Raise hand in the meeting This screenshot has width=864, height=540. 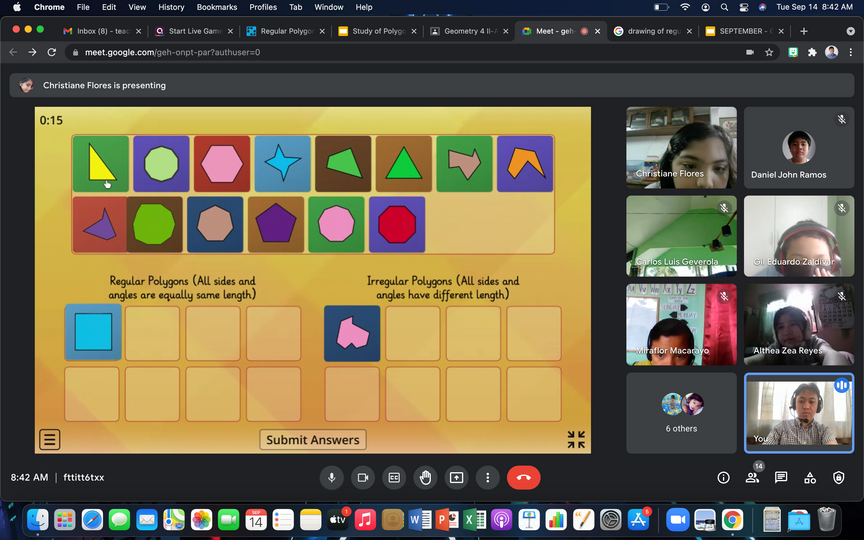point(425,478)
